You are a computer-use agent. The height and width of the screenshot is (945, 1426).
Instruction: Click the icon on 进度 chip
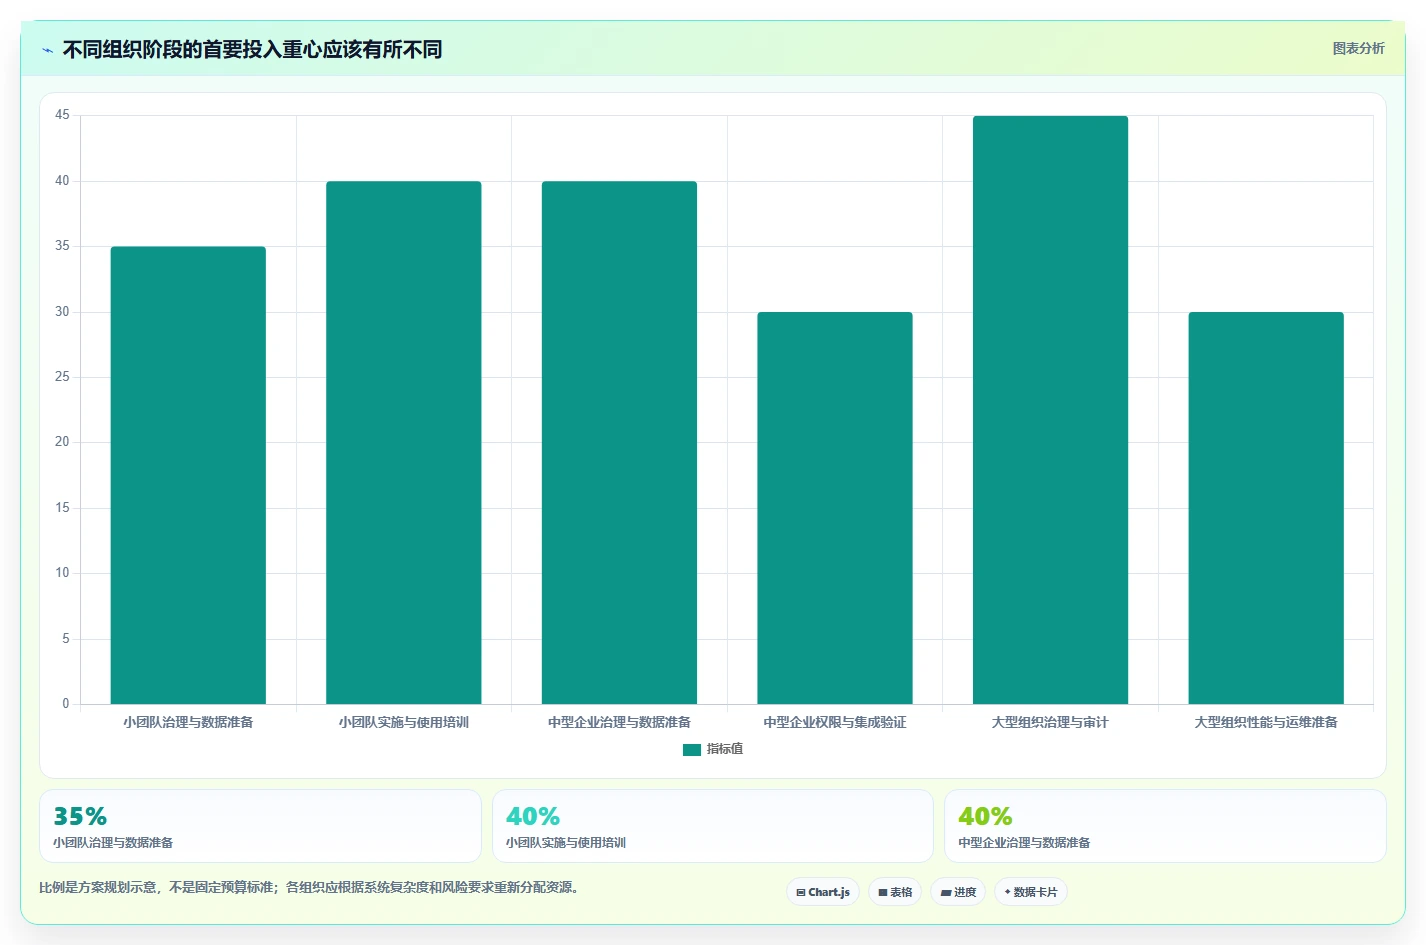946,892
